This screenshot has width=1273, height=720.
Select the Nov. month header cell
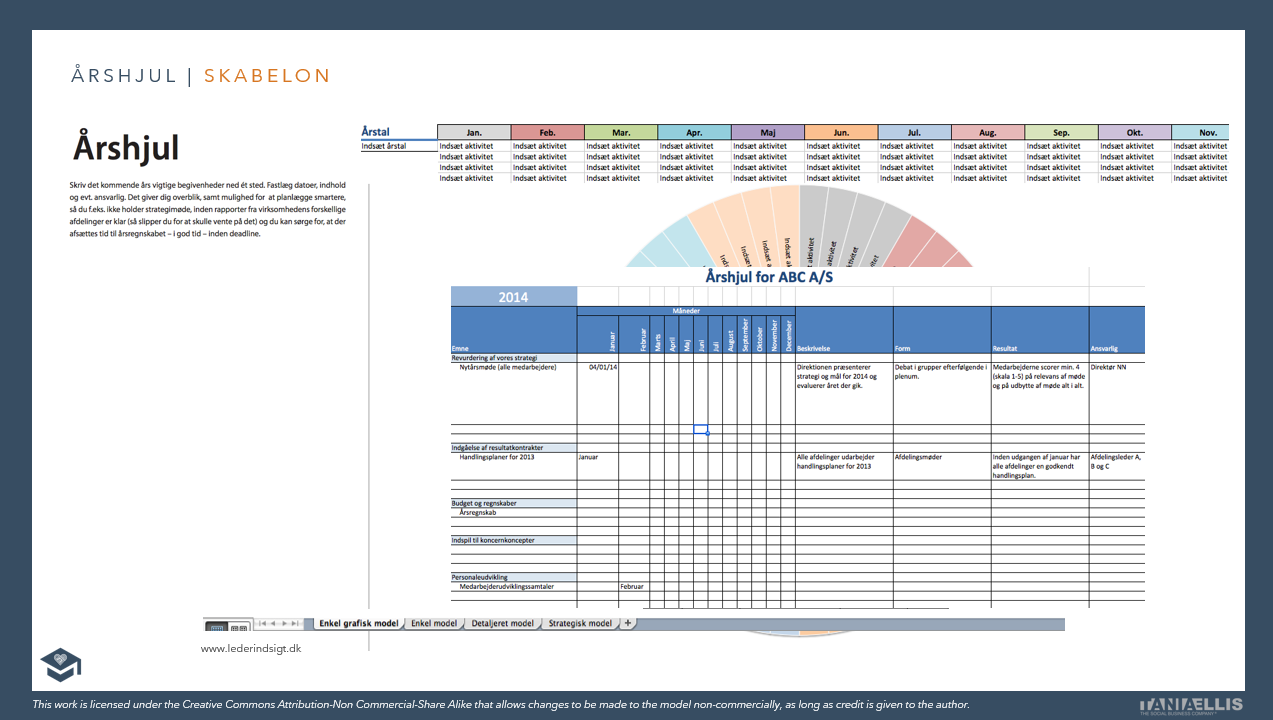click(1200, 132)
